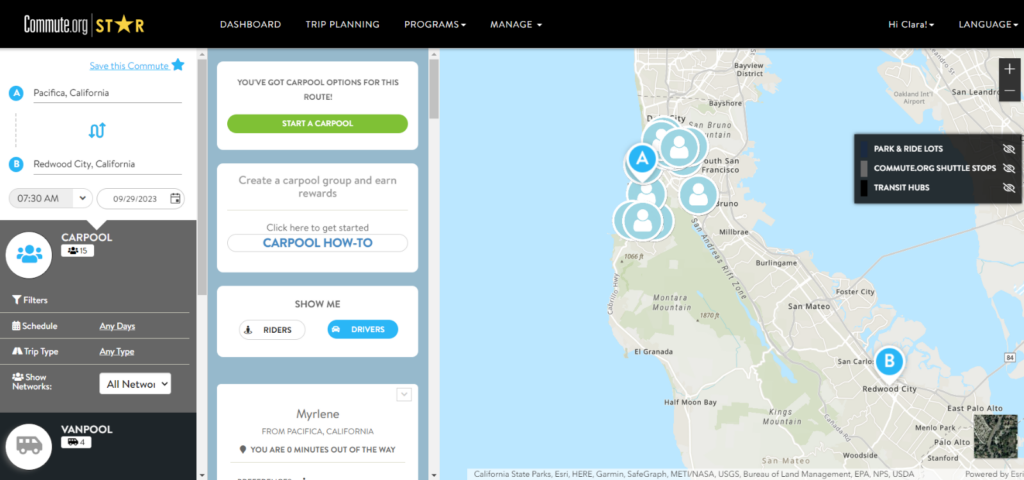Zoom in on the map

1010,69
